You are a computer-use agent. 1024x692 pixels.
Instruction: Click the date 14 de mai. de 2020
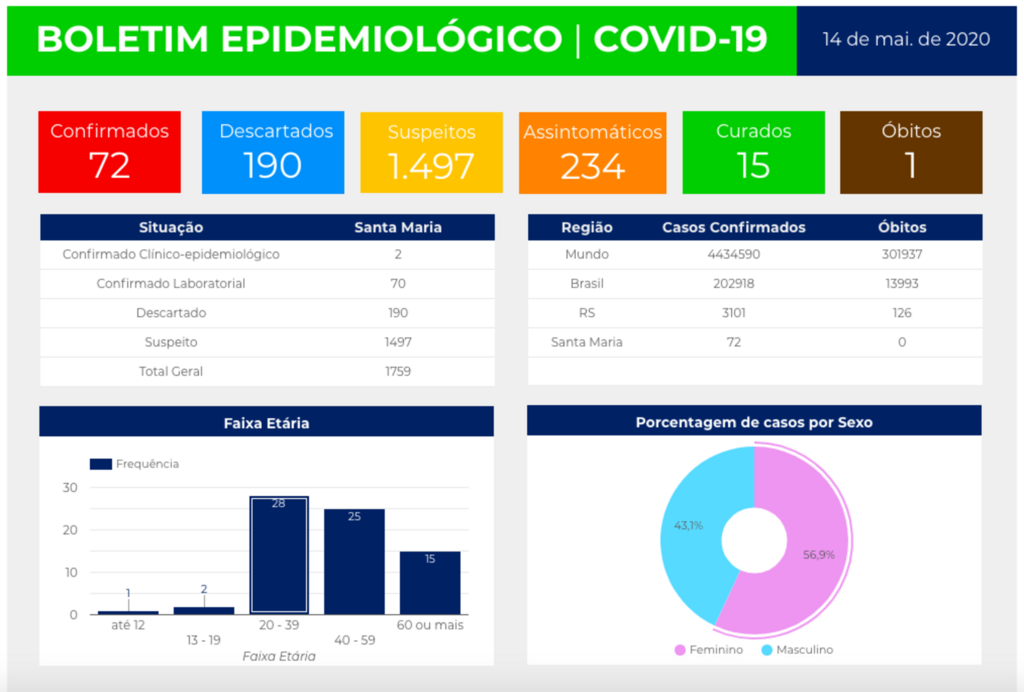(x=906, y=39)
